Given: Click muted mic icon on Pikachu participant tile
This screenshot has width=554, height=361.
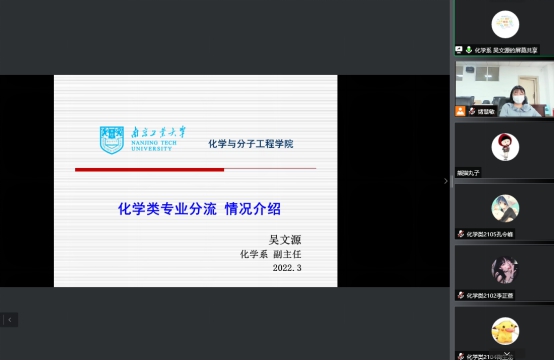Looking at the screenshot, I should (461, 356).
